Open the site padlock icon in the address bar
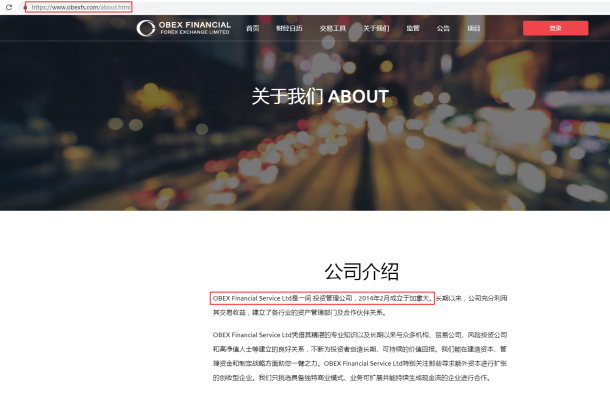The height and width of the screenshot is (393, 610). (25, 7)
